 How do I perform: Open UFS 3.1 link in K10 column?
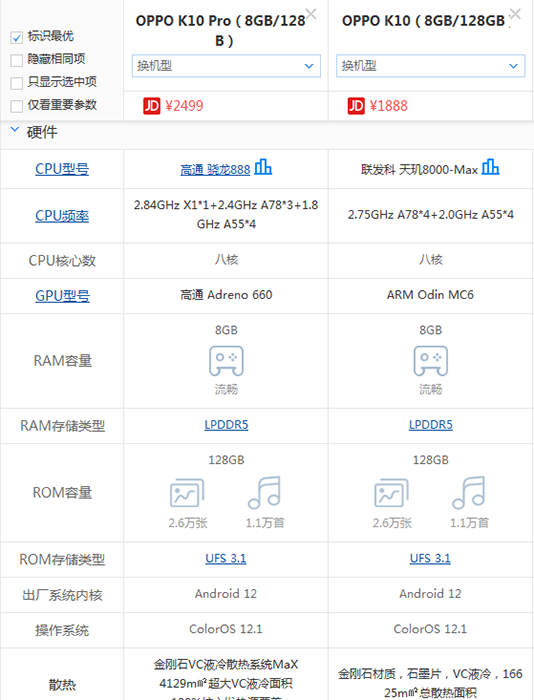pos(430,558)
